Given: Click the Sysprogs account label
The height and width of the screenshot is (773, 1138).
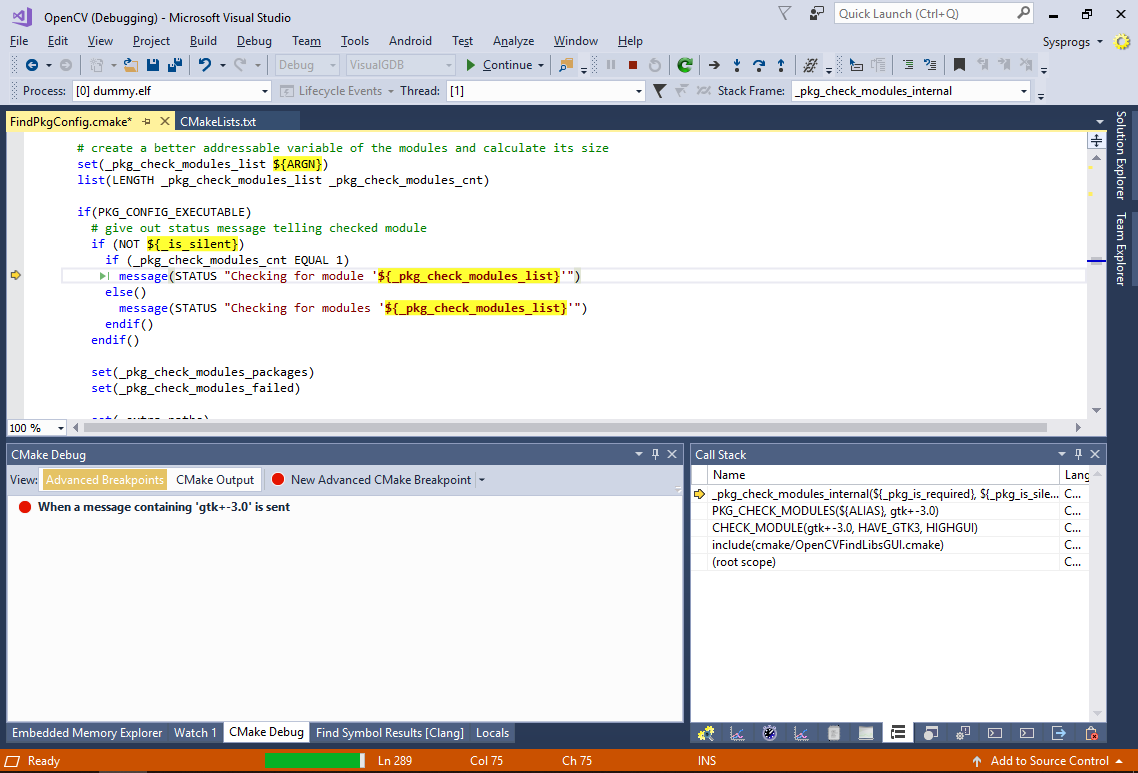Looking at the screenshot, I should (1066, 42).
